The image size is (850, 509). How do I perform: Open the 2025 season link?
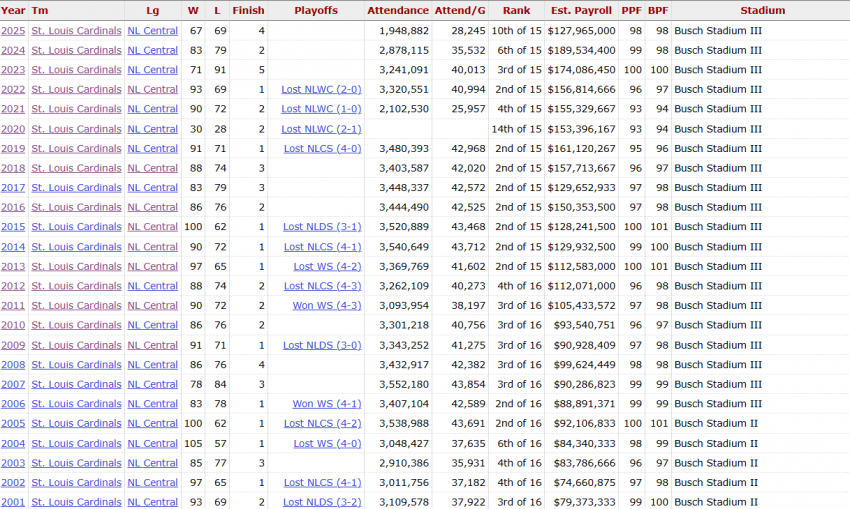(x=13, y=31)
